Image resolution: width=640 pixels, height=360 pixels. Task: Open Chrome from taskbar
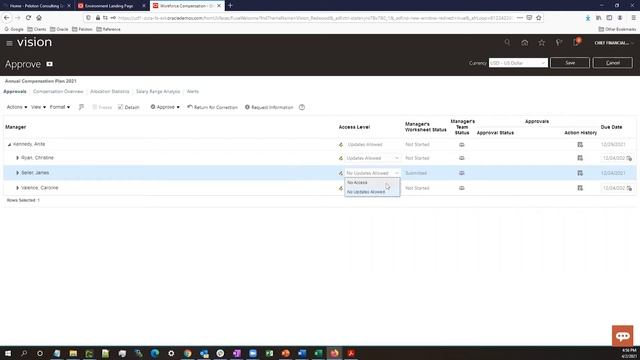pyautogui.click(x=187, y=353)
